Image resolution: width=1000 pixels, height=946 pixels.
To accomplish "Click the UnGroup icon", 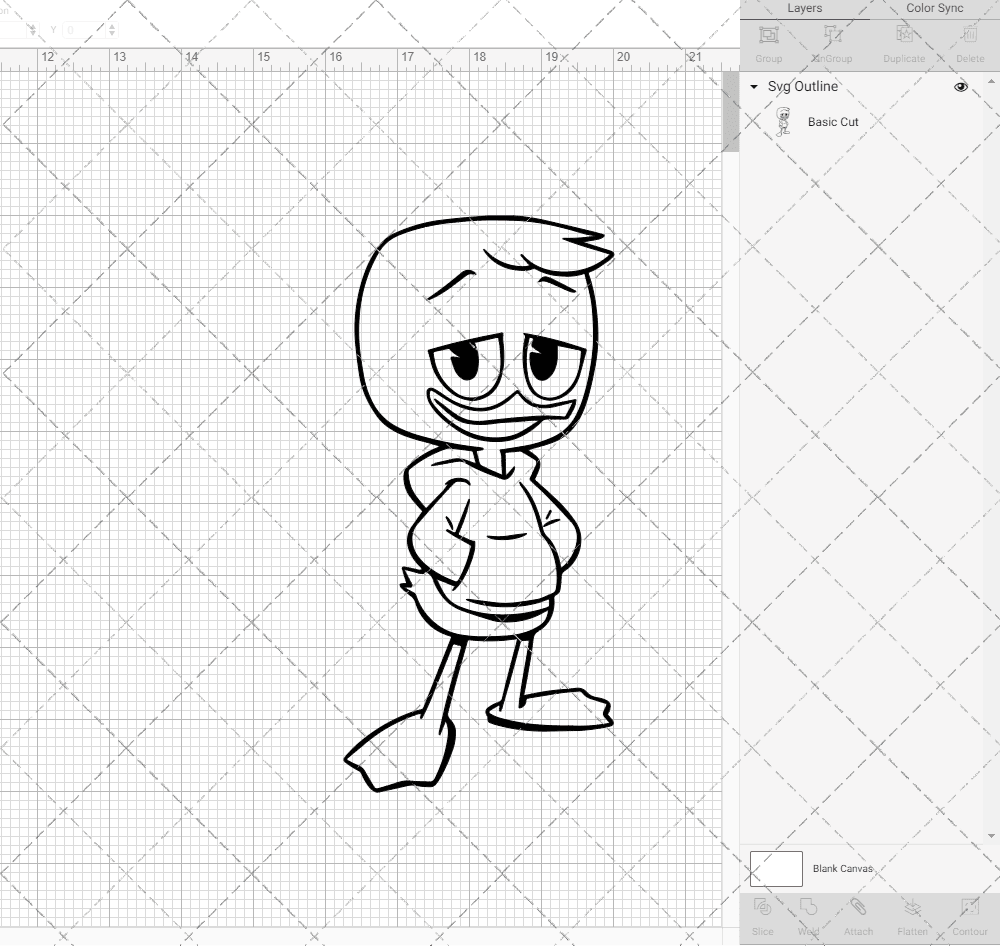I will [832, 34].
